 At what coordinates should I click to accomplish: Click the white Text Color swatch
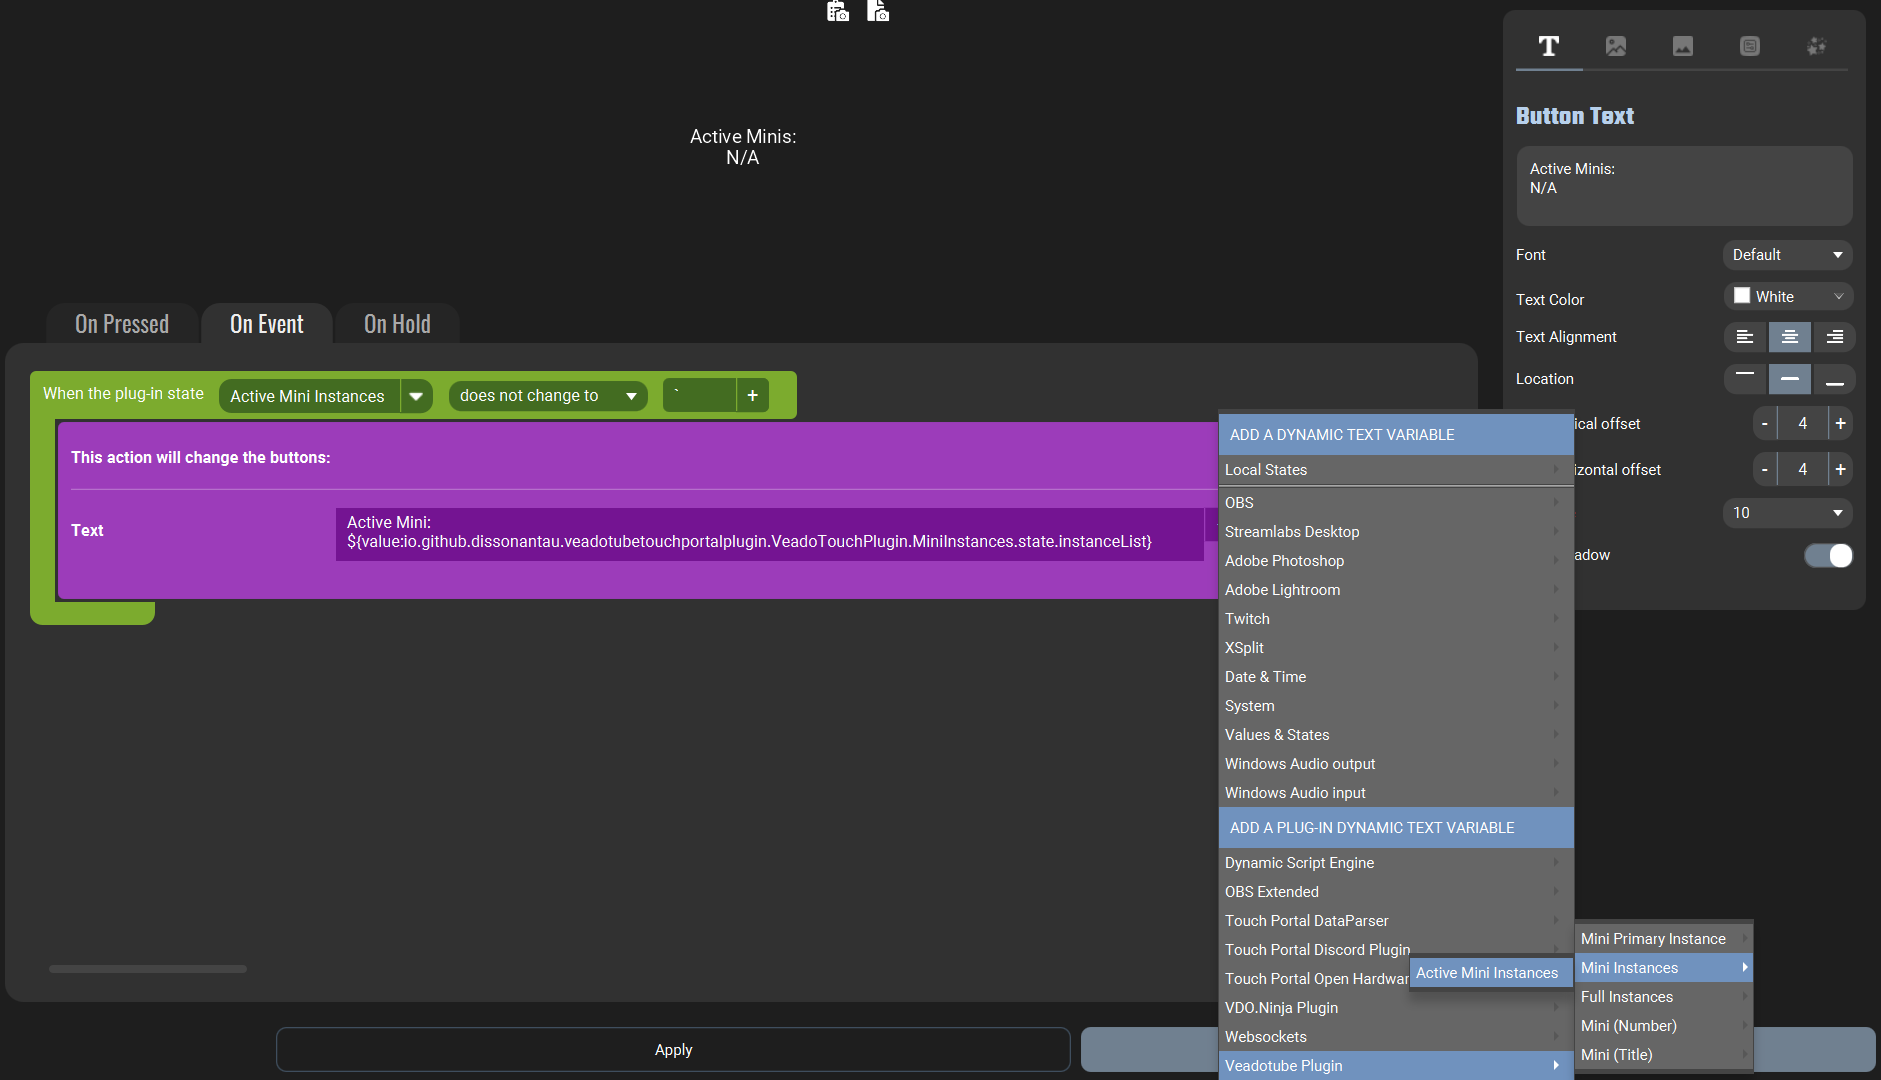1742,296
